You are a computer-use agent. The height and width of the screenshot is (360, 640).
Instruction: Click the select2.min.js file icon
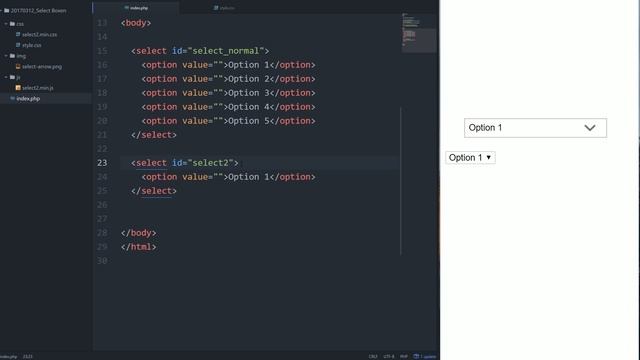[18, 88]
